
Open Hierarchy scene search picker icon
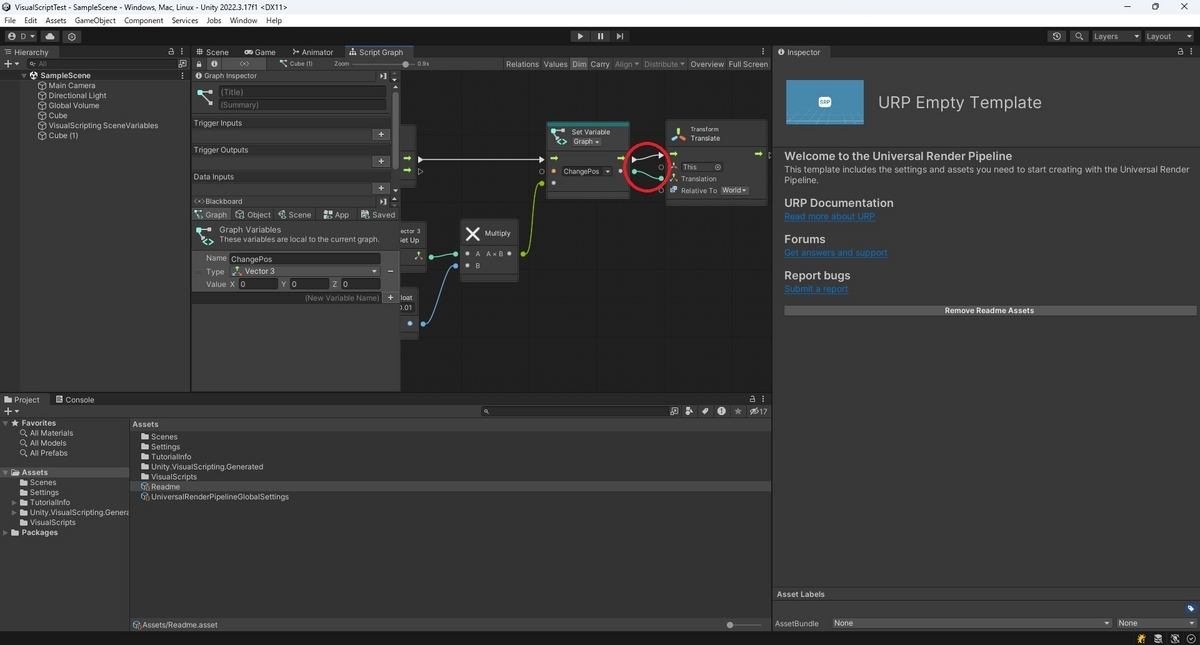click(x=181, y=64)
